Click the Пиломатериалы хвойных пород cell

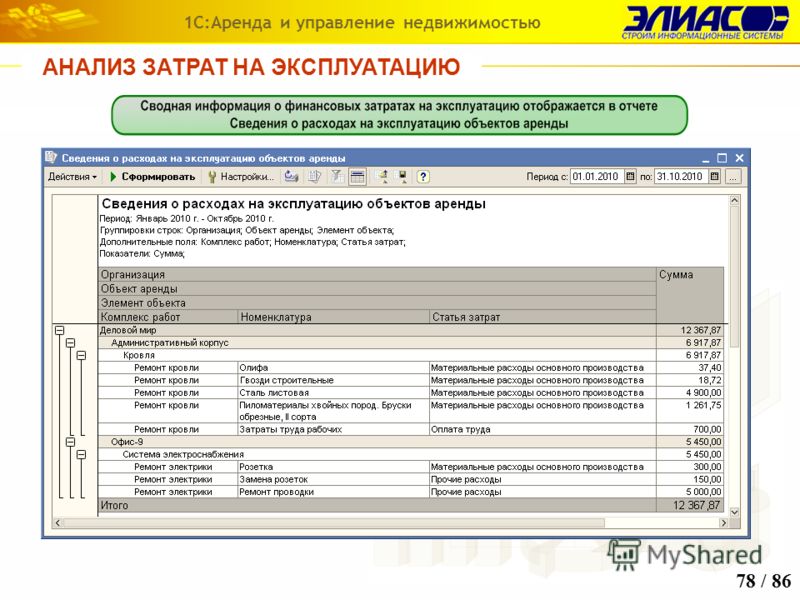[333, 411]
